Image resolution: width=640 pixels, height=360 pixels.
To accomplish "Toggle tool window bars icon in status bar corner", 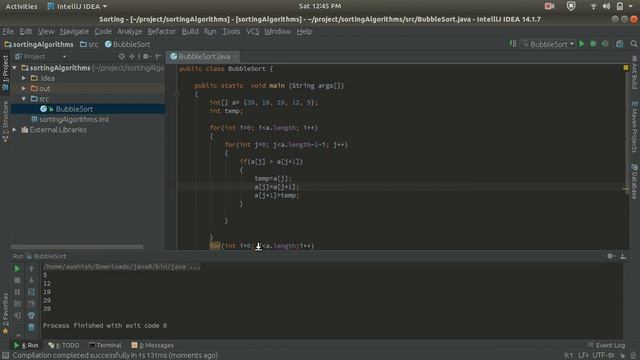I will coord(5,356).
